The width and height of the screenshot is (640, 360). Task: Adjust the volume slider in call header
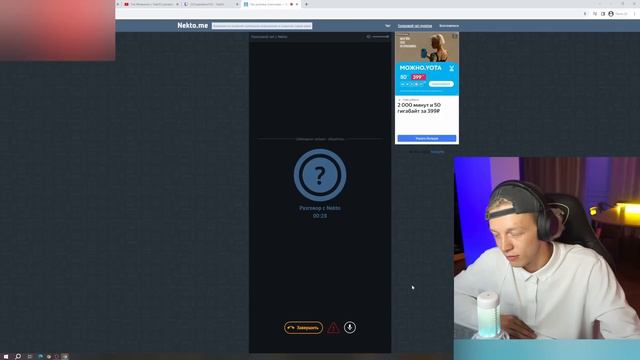tap(380, 37)
